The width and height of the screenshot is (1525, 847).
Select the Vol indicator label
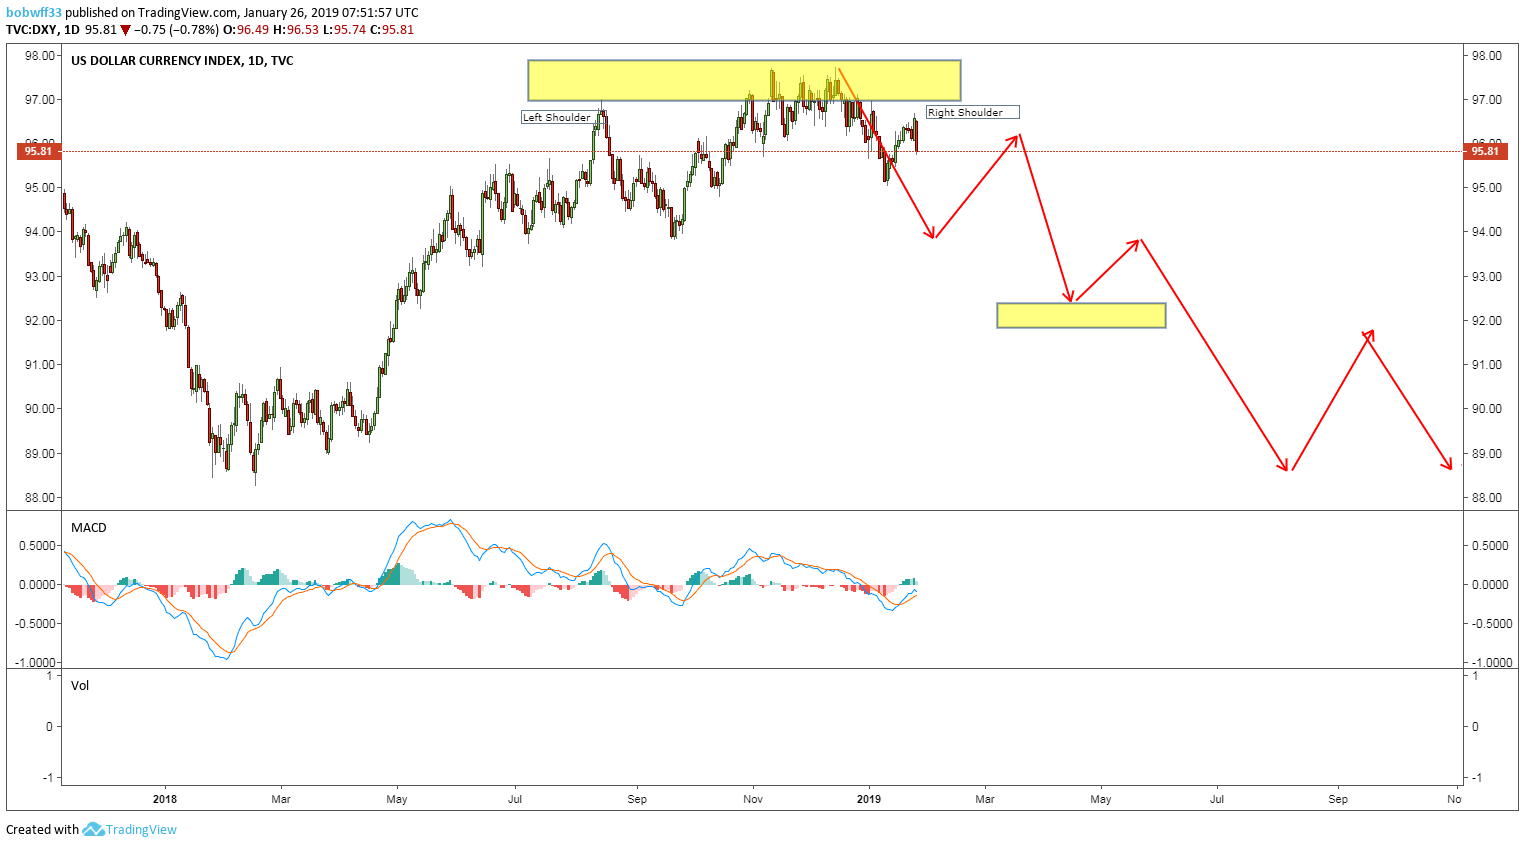(x=80, y=685)
